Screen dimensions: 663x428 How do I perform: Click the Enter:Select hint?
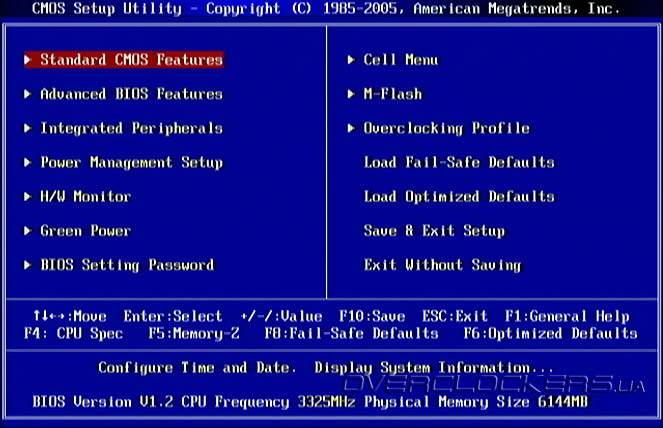173,316
